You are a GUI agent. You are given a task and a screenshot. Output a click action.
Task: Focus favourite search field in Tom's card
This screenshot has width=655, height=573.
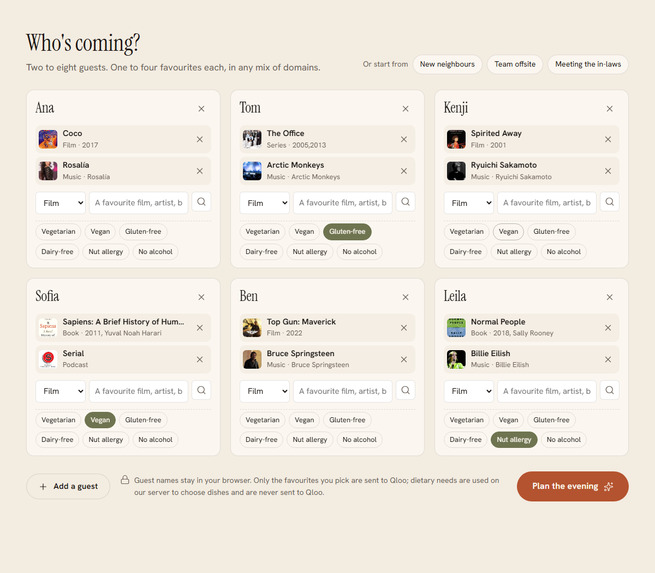click(343, 203)
